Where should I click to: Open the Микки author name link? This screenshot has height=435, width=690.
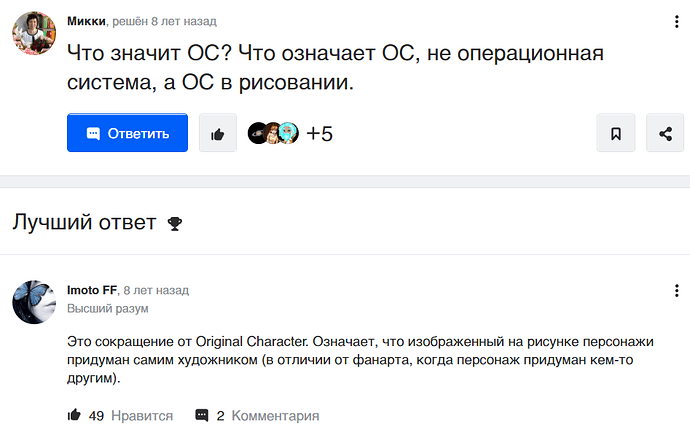(x=87, y=21)
